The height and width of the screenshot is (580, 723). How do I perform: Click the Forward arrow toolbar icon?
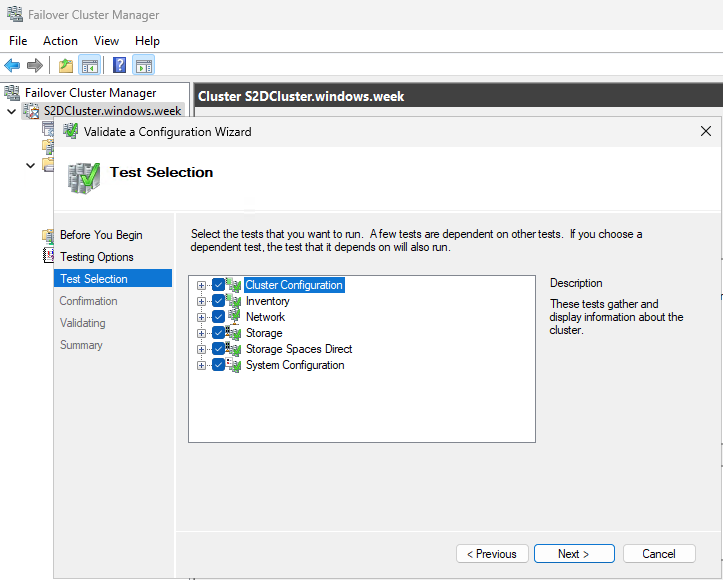tap(35, 65)
